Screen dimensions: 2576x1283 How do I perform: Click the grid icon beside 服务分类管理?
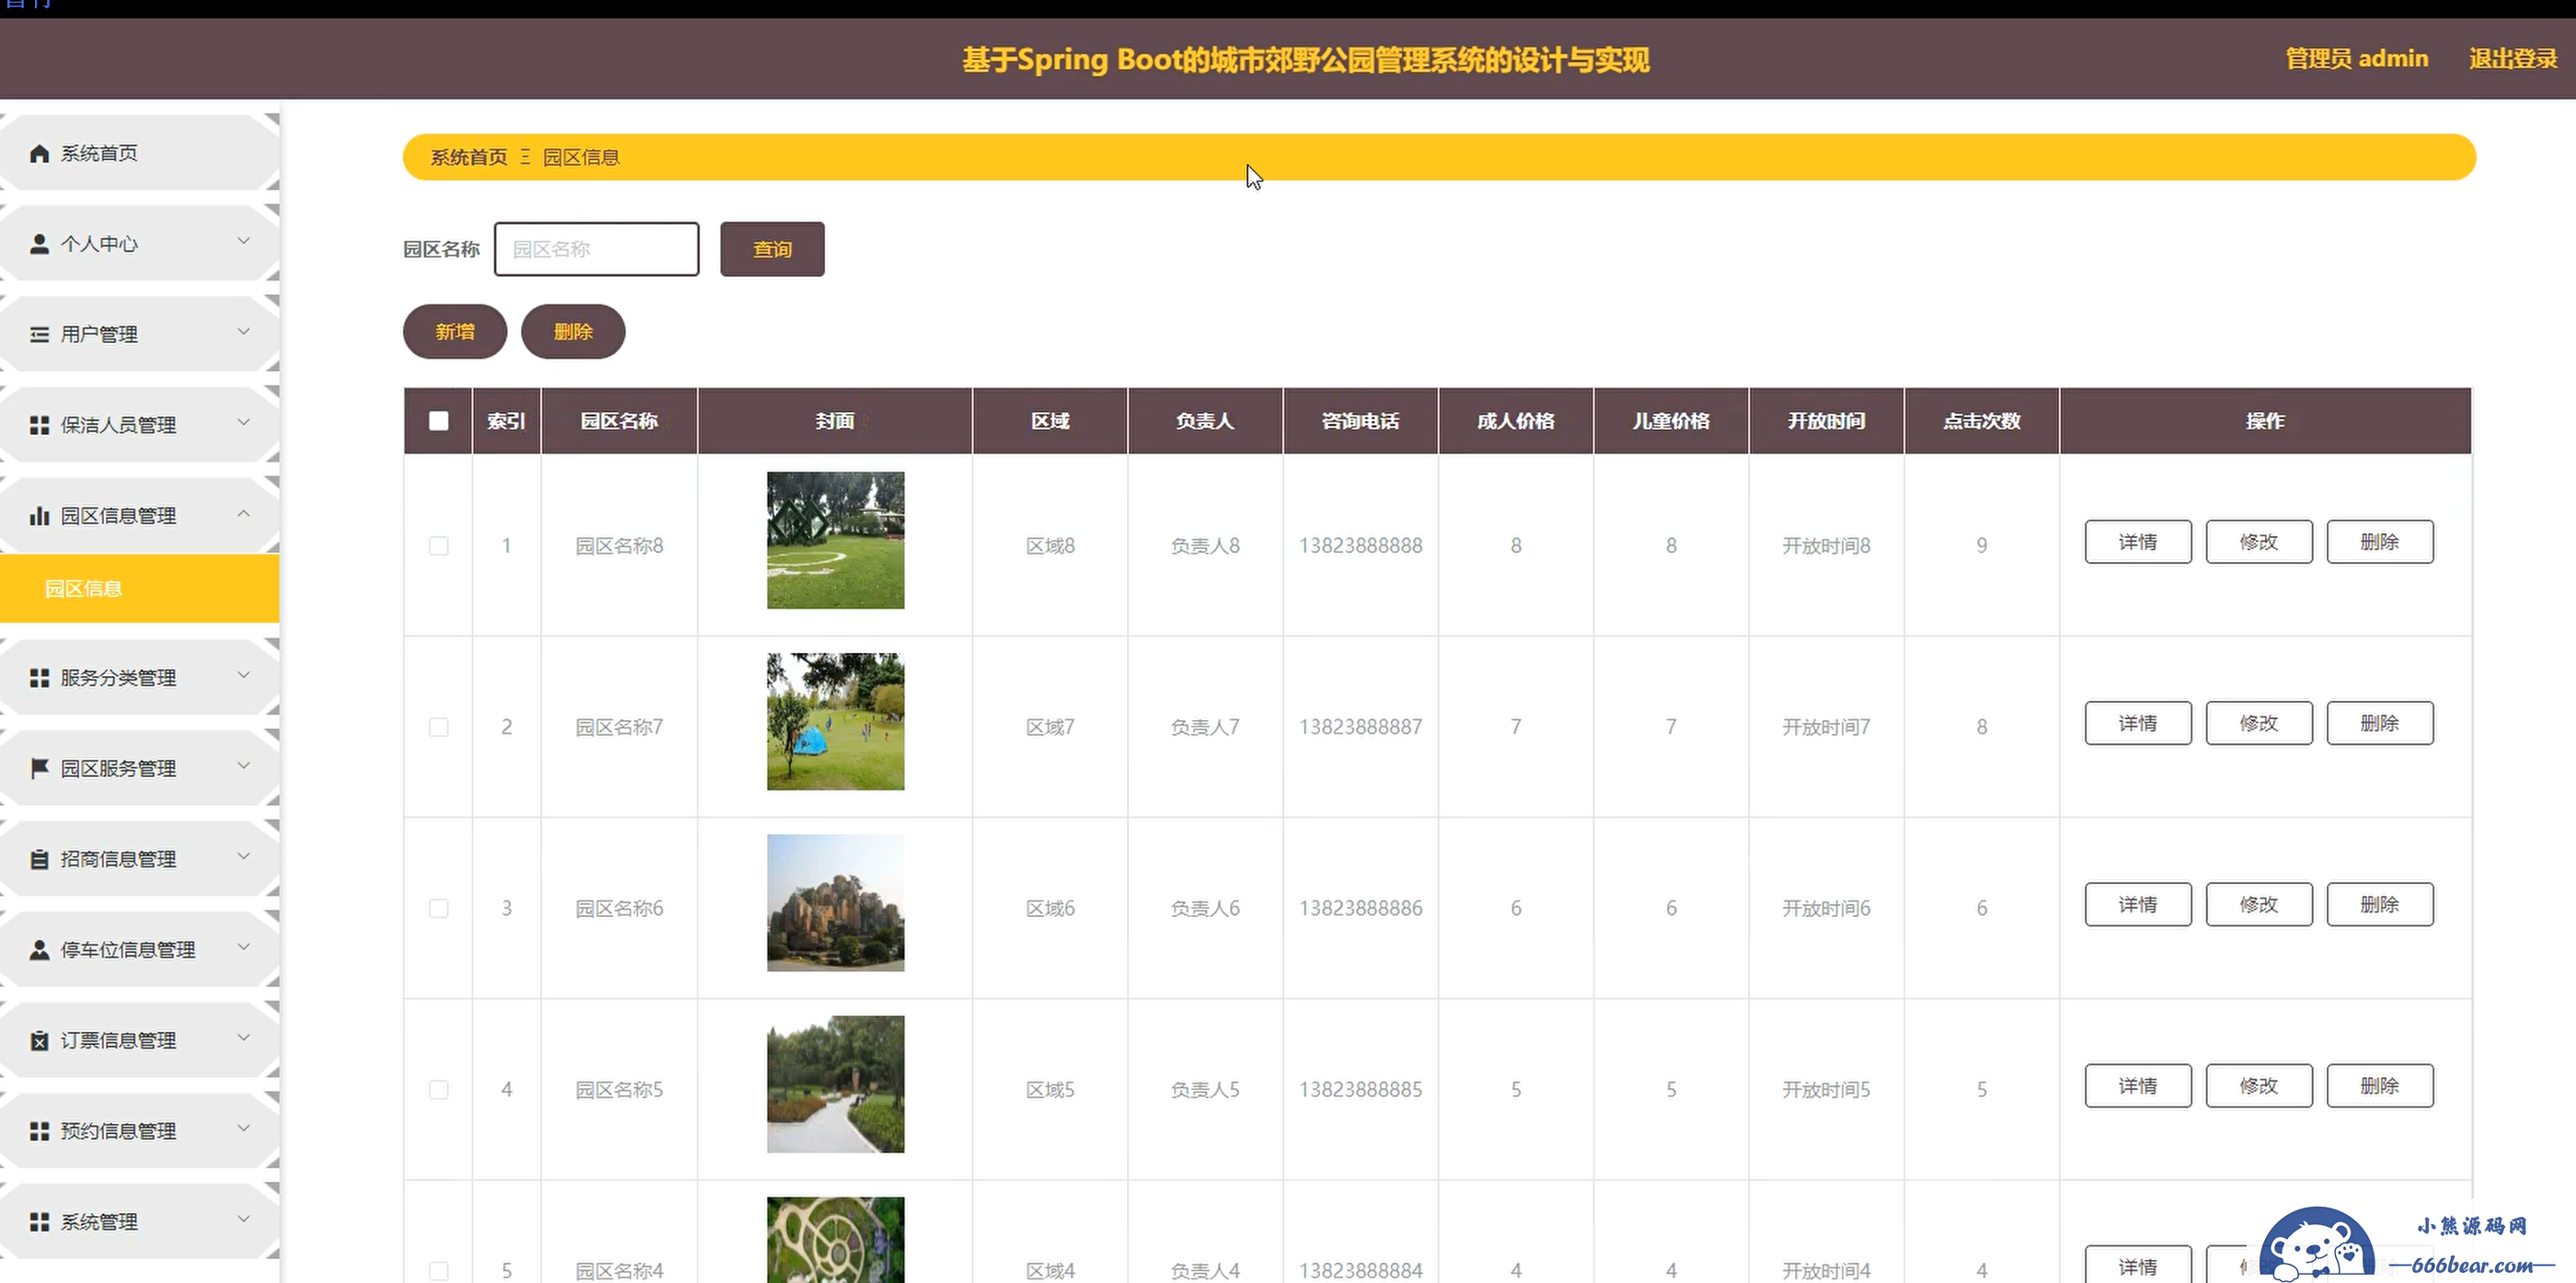(39, 678)
